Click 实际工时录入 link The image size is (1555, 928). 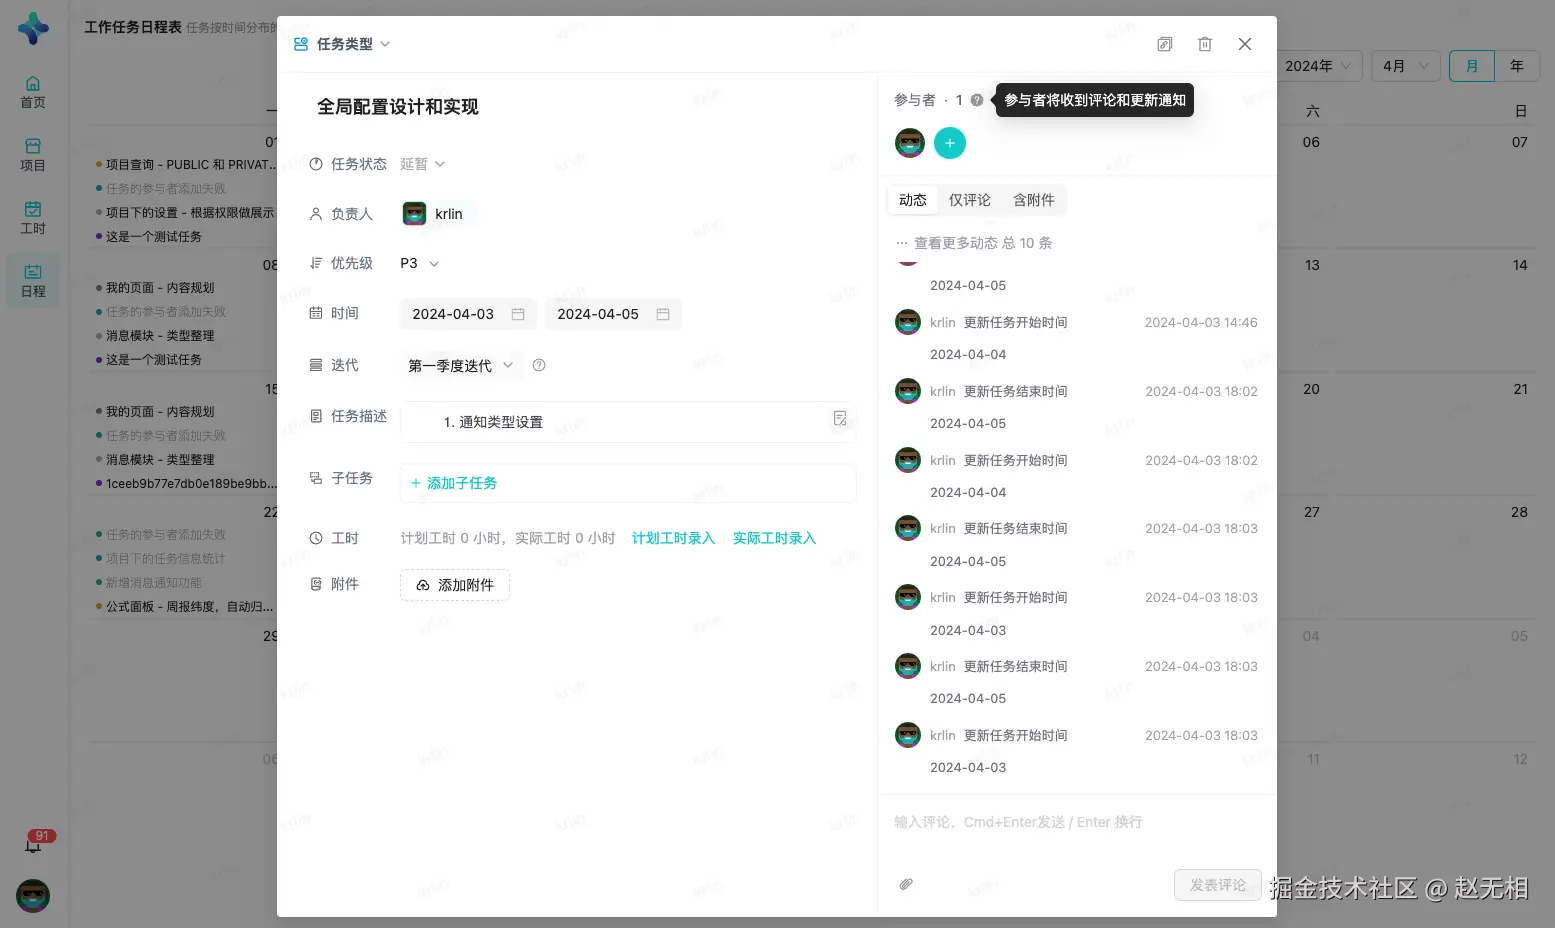775,538
